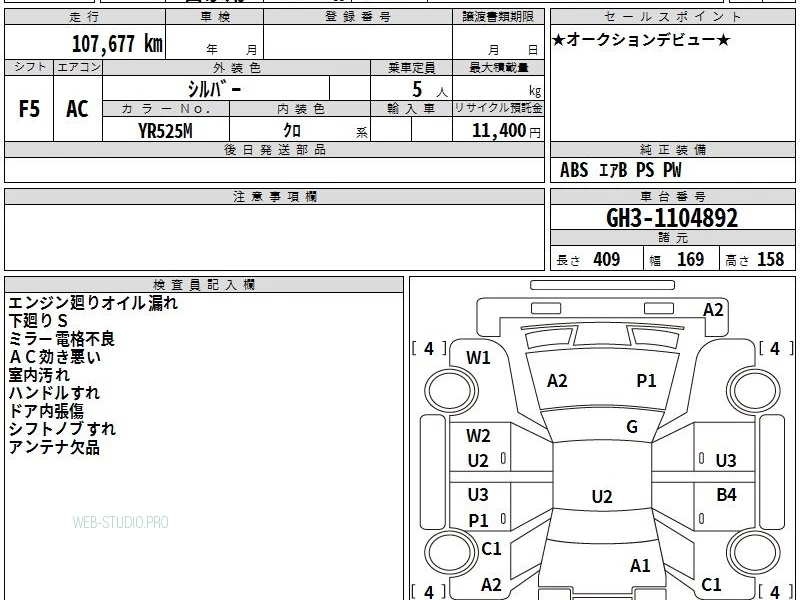800x600 pixels.
Task: Click the recycle deposit 11,400 円
Action: 506,131
